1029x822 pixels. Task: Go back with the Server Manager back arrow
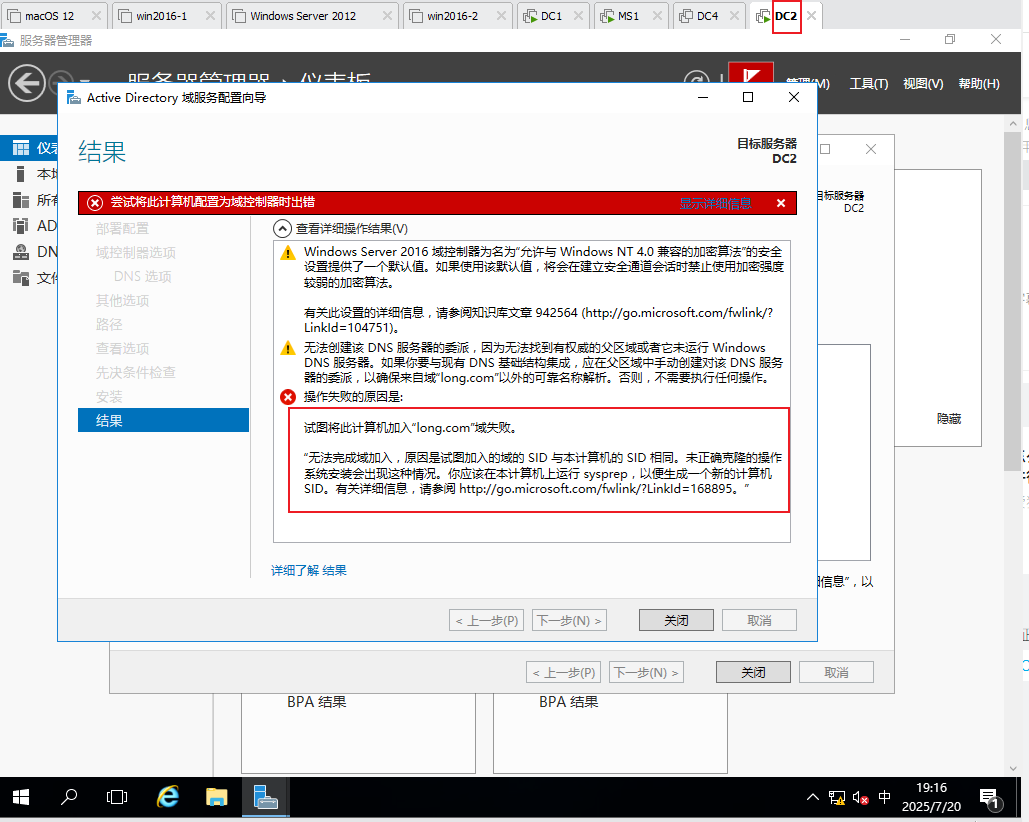[x=26, y=83]
